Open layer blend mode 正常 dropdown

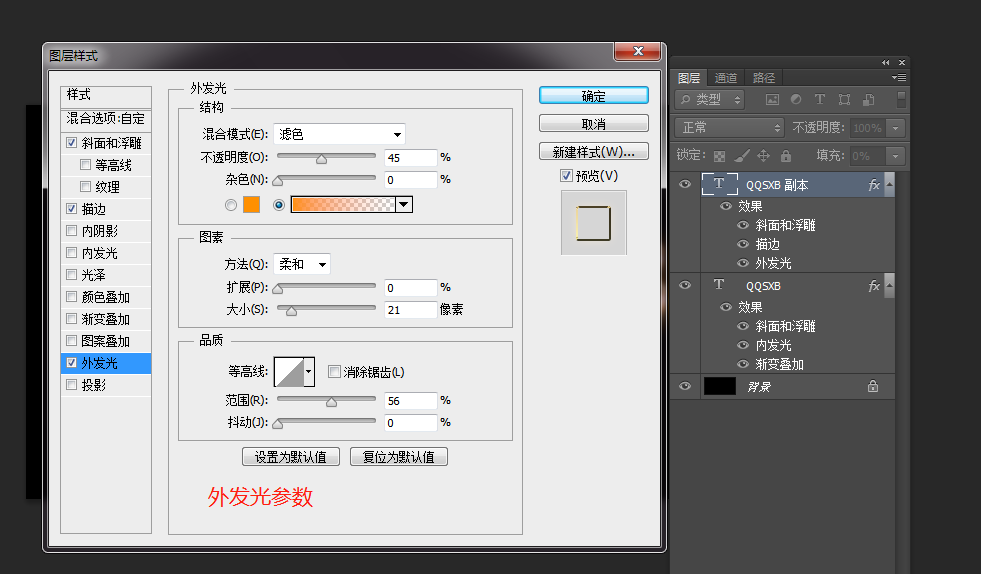pos(730,128)
